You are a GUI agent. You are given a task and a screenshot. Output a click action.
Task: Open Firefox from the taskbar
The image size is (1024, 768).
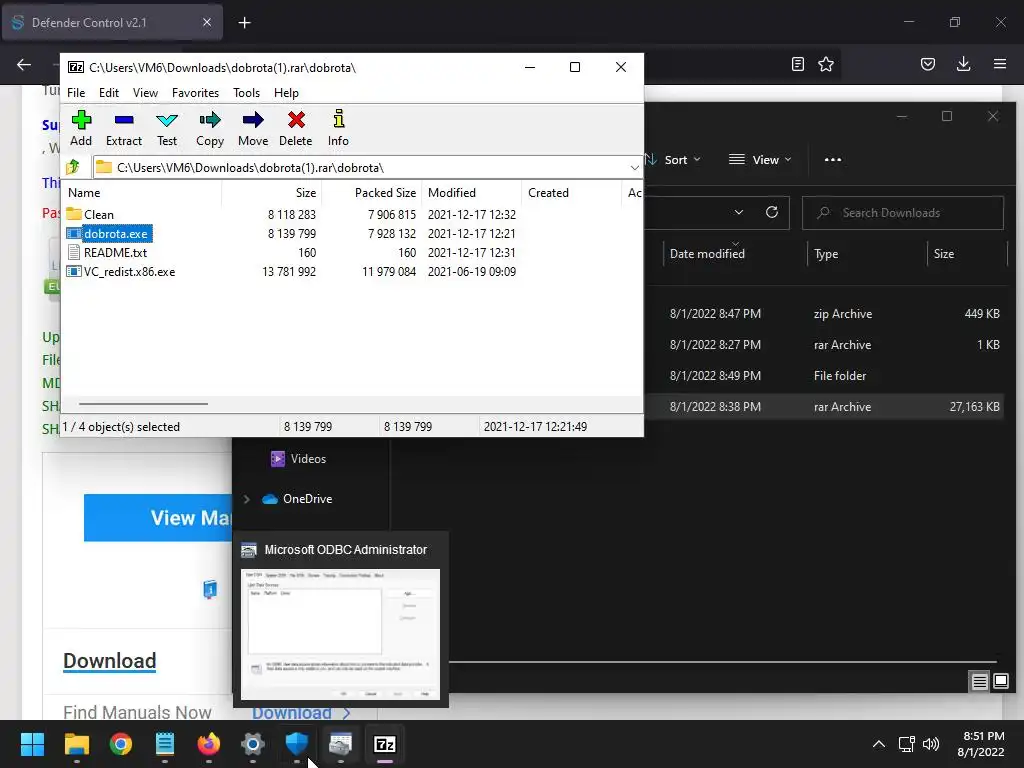(209, 744)
